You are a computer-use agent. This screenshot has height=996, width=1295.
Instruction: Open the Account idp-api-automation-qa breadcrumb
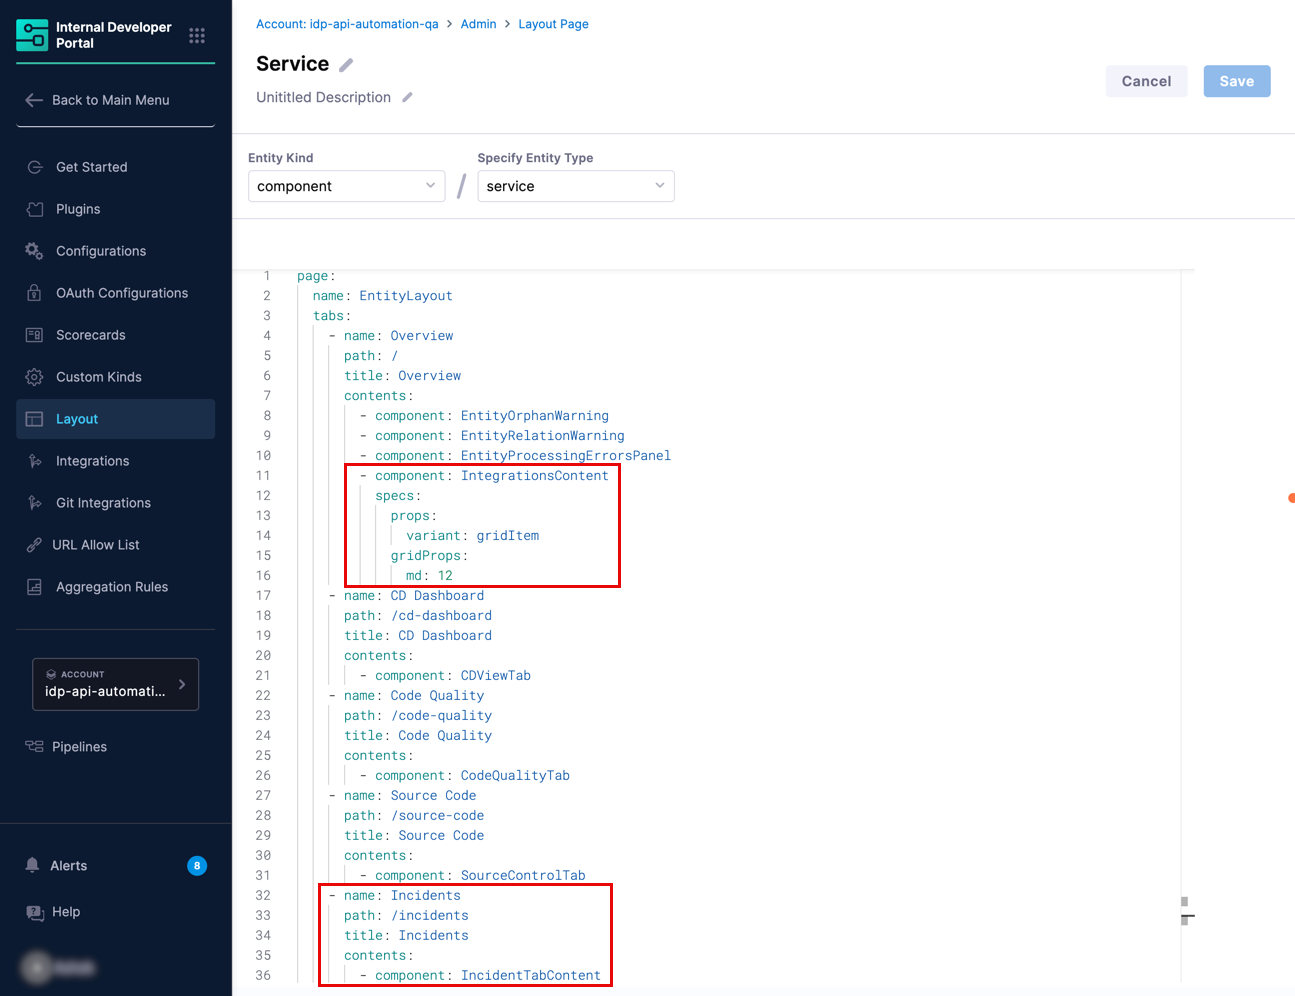347,24
